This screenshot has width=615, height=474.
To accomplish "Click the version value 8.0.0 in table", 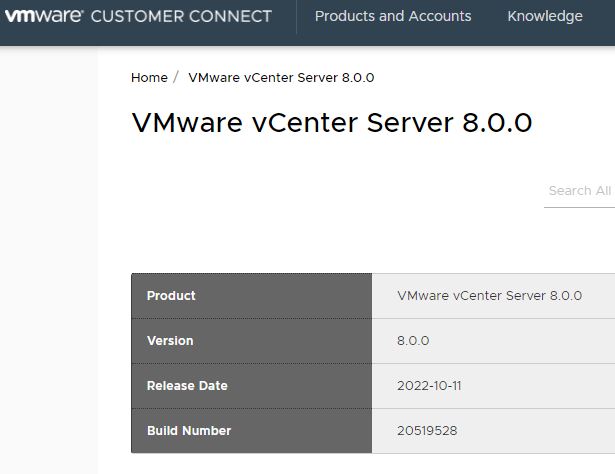I will coord(413,341).
